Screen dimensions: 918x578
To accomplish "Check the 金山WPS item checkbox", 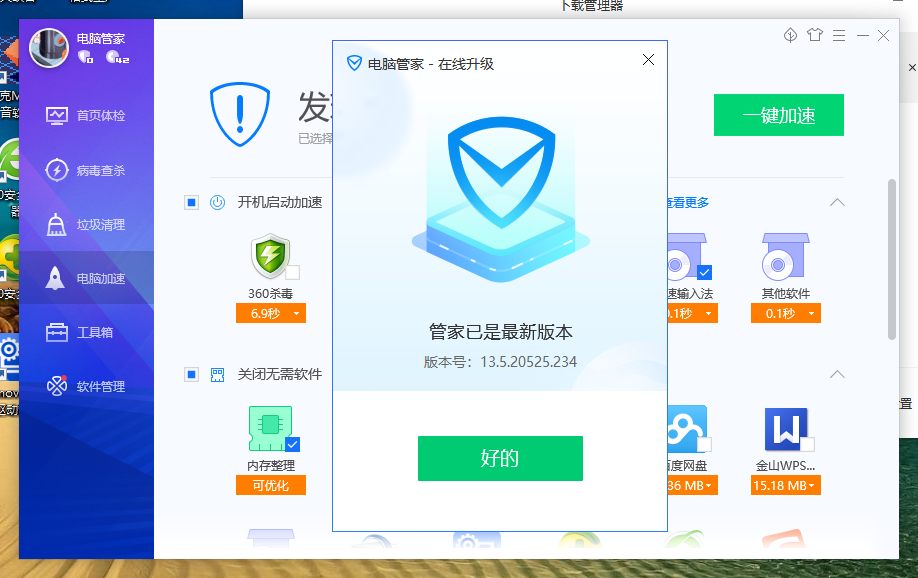I will (808, 444).
